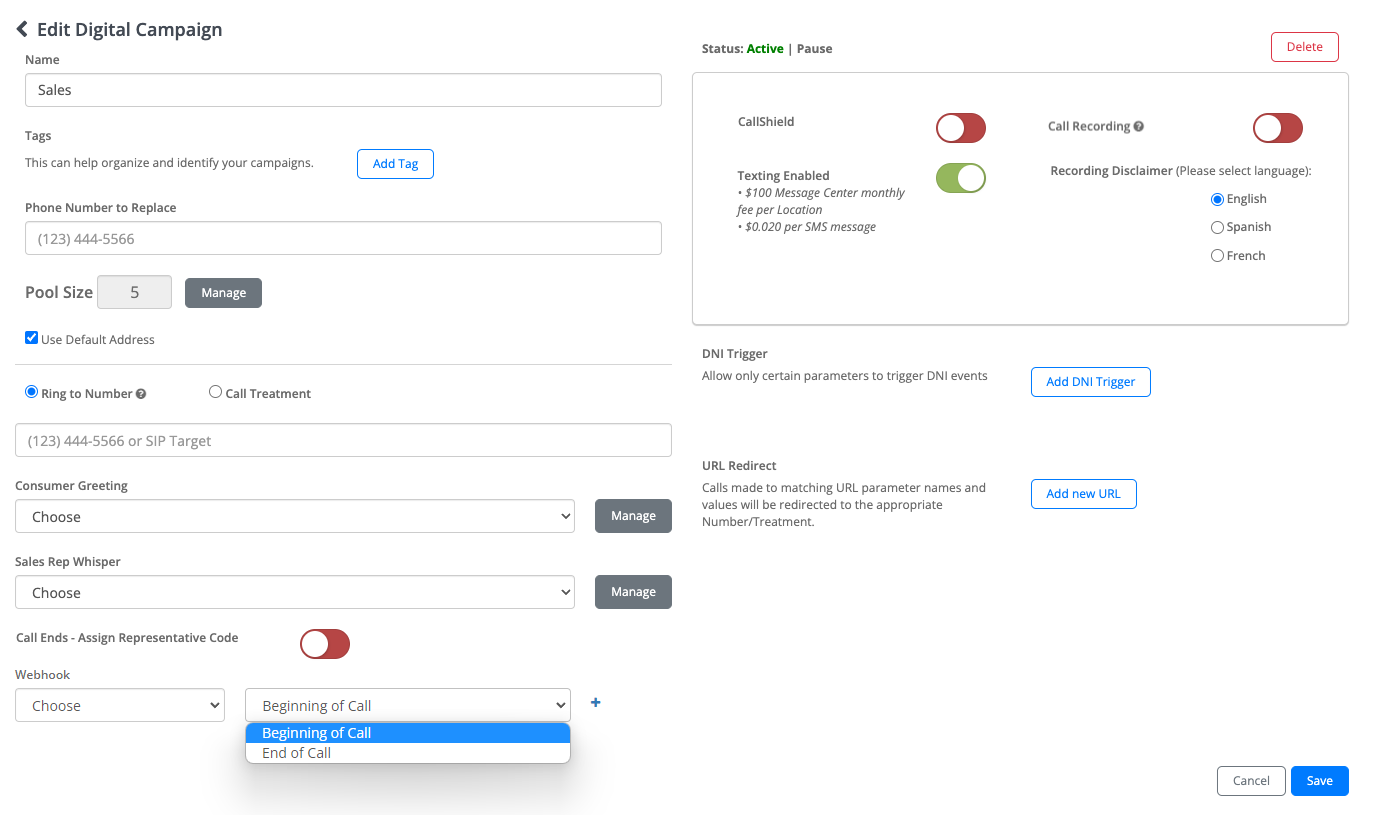The width and height of the screenshot is (1385, 834).
Task: Select the Call Treatment radio option
Action: (x=215, y=392)
